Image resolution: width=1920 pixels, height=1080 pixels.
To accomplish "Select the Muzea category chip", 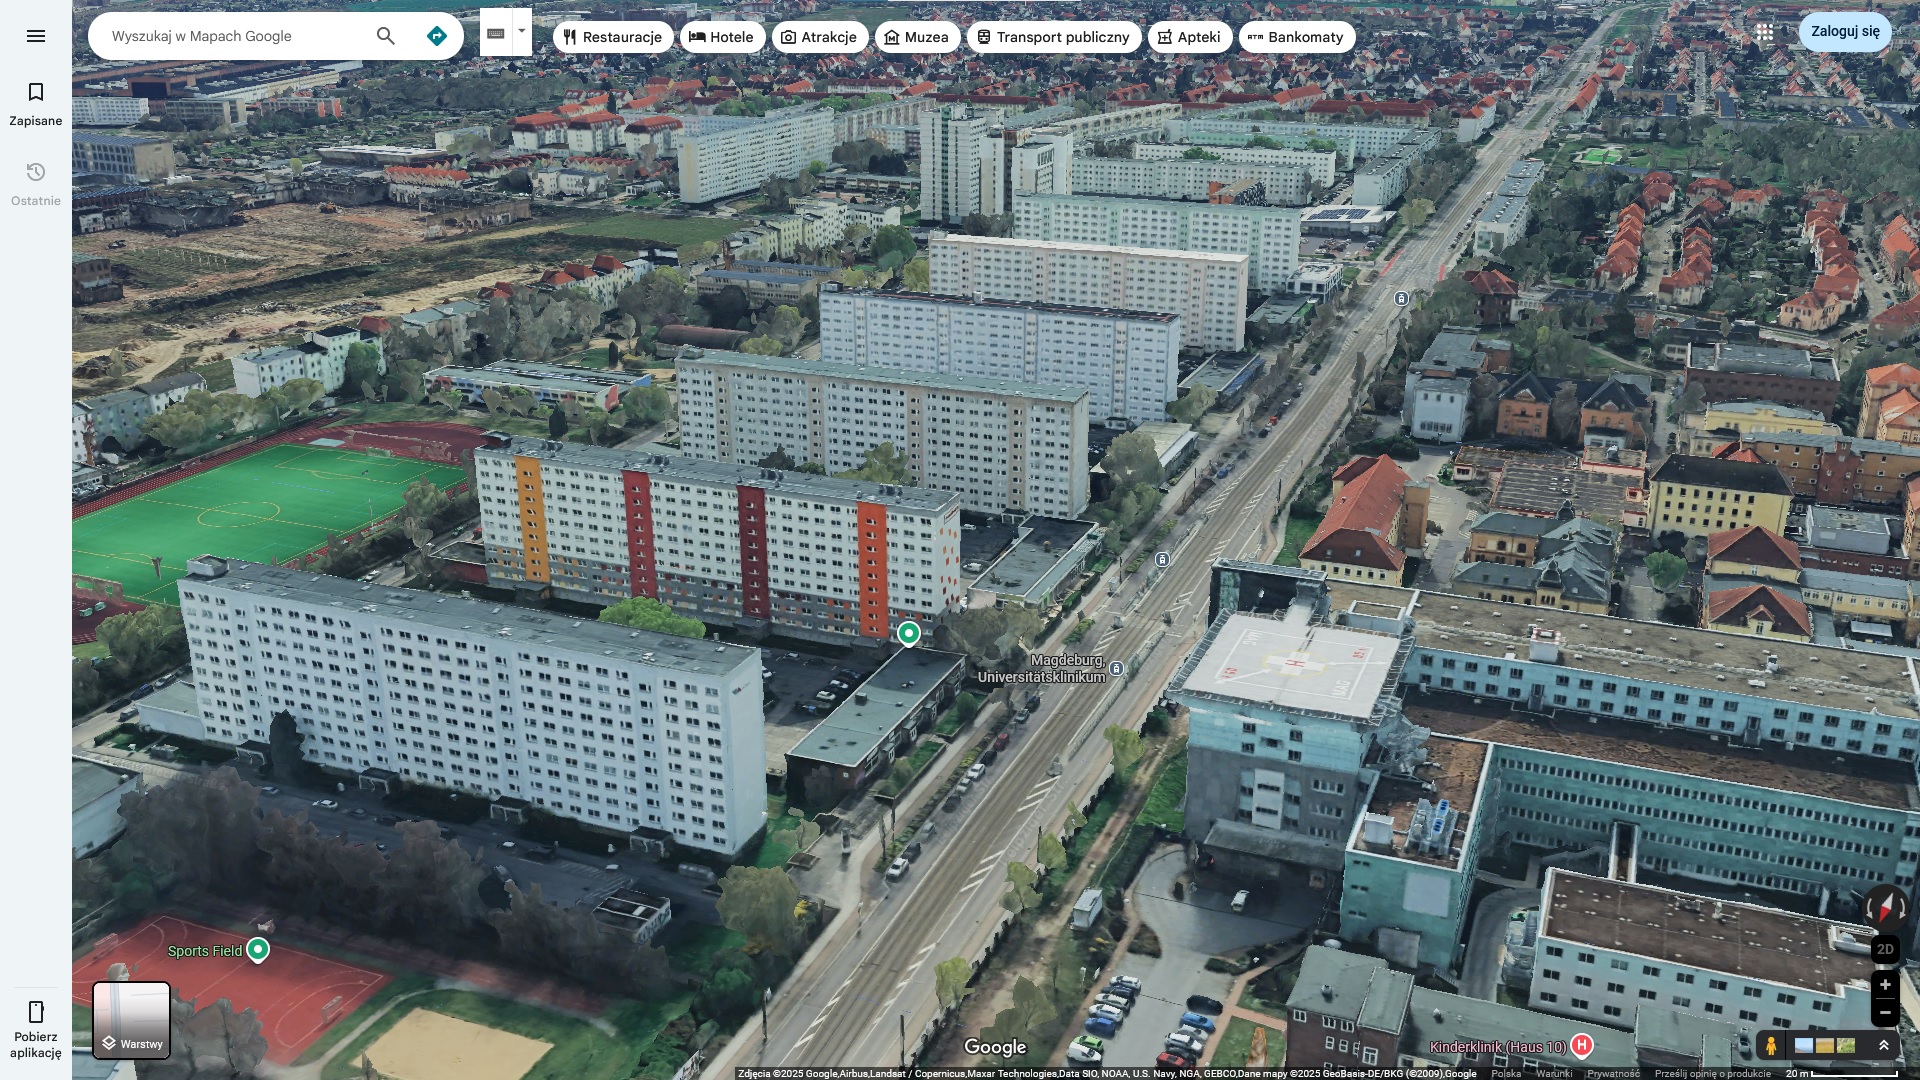I will [x=917, y=37].
